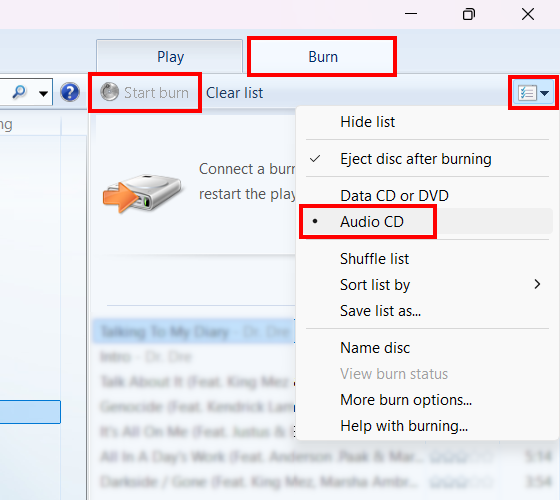This screenshot has height=500, width=560.
Task: Click the highlighted item in left pane
Action: tap(30, 412)
